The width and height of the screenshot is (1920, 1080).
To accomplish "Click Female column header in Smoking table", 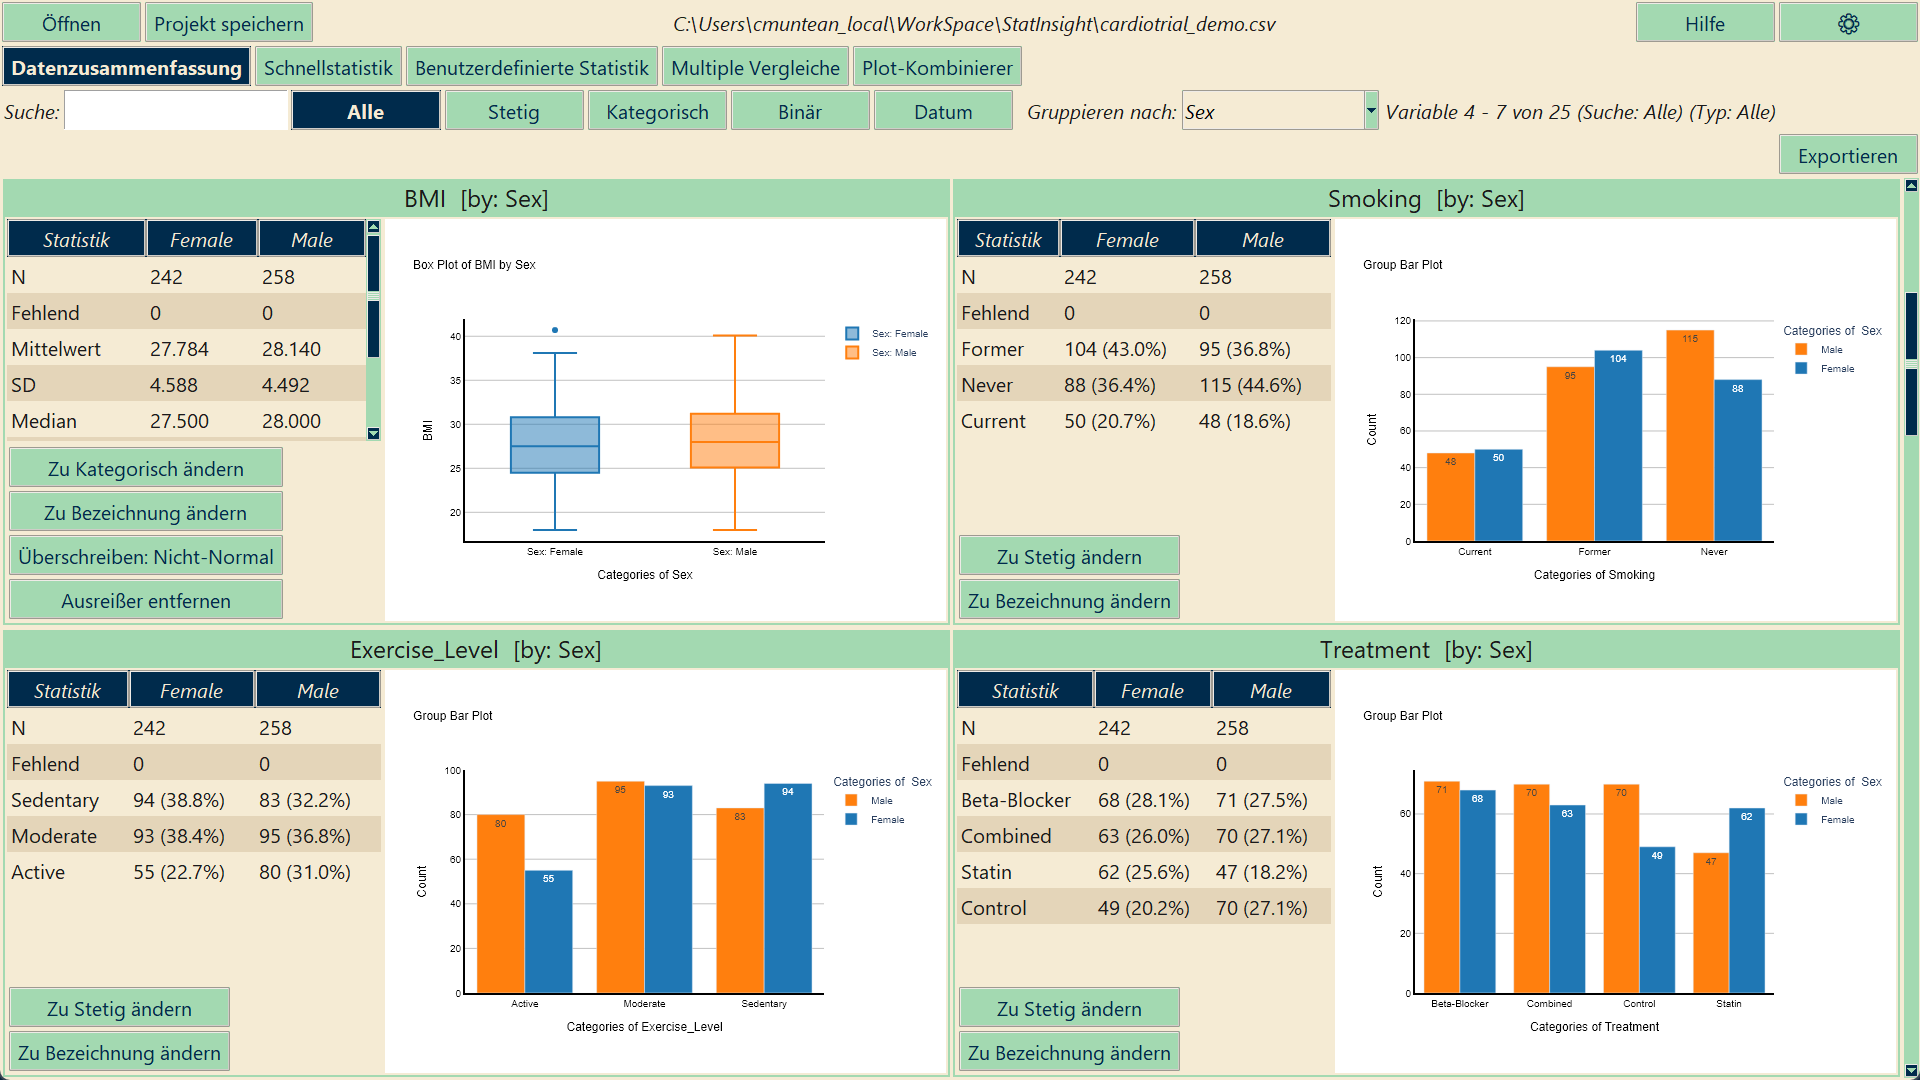I will [x=1127, y=239].
